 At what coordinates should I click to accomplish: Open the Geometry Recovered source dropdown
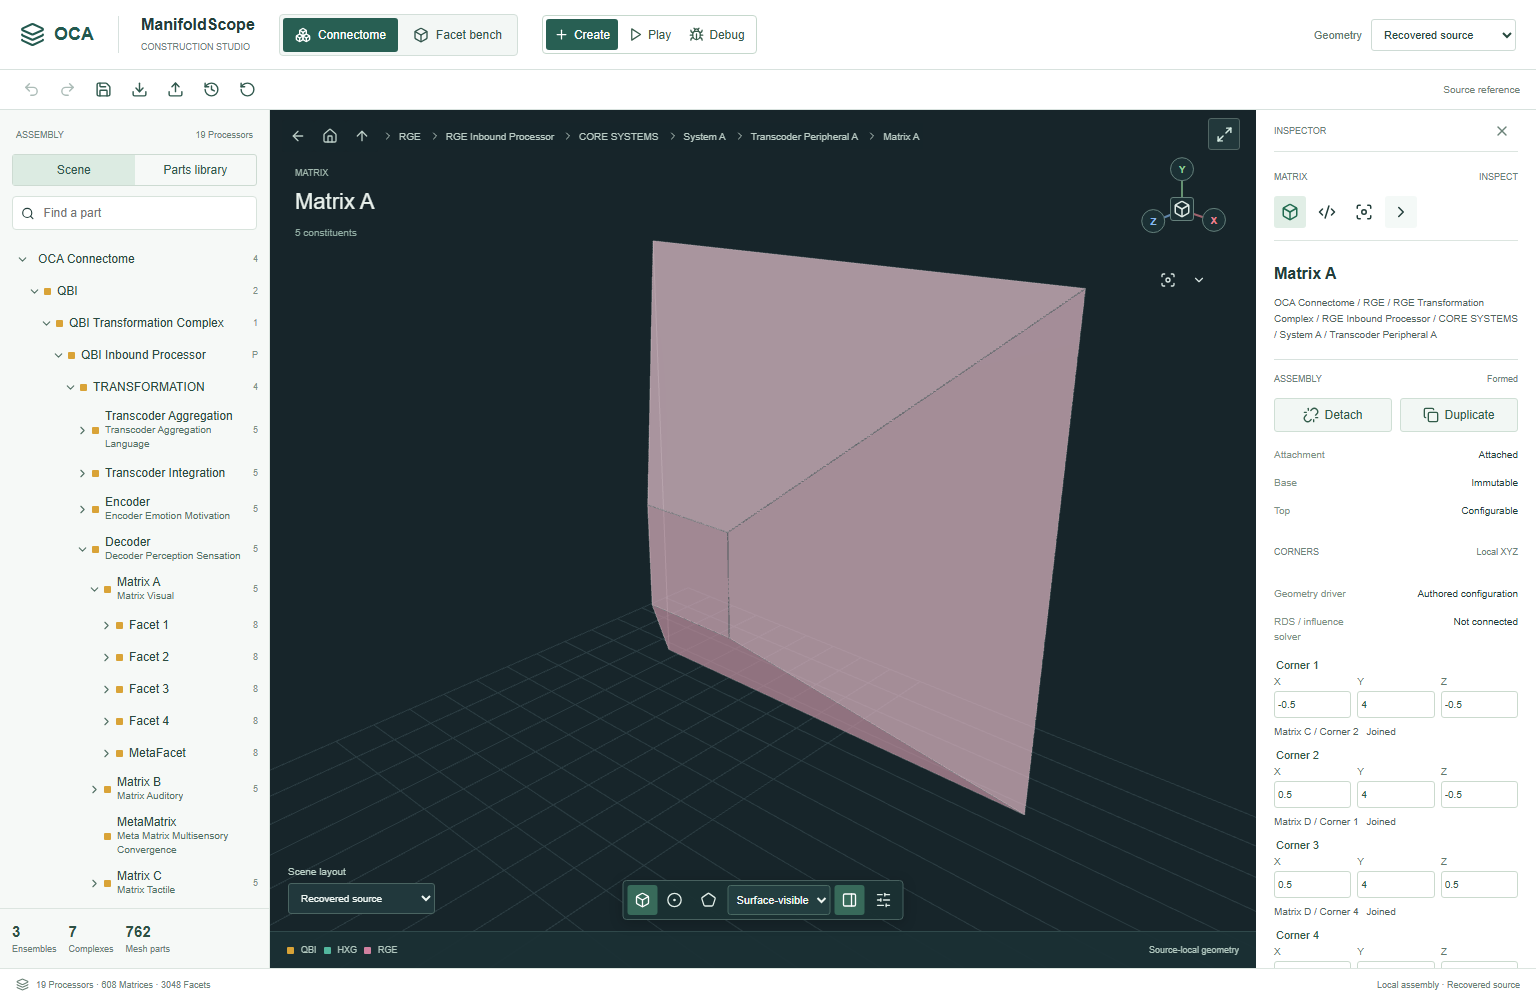[x=1443, y=35]
